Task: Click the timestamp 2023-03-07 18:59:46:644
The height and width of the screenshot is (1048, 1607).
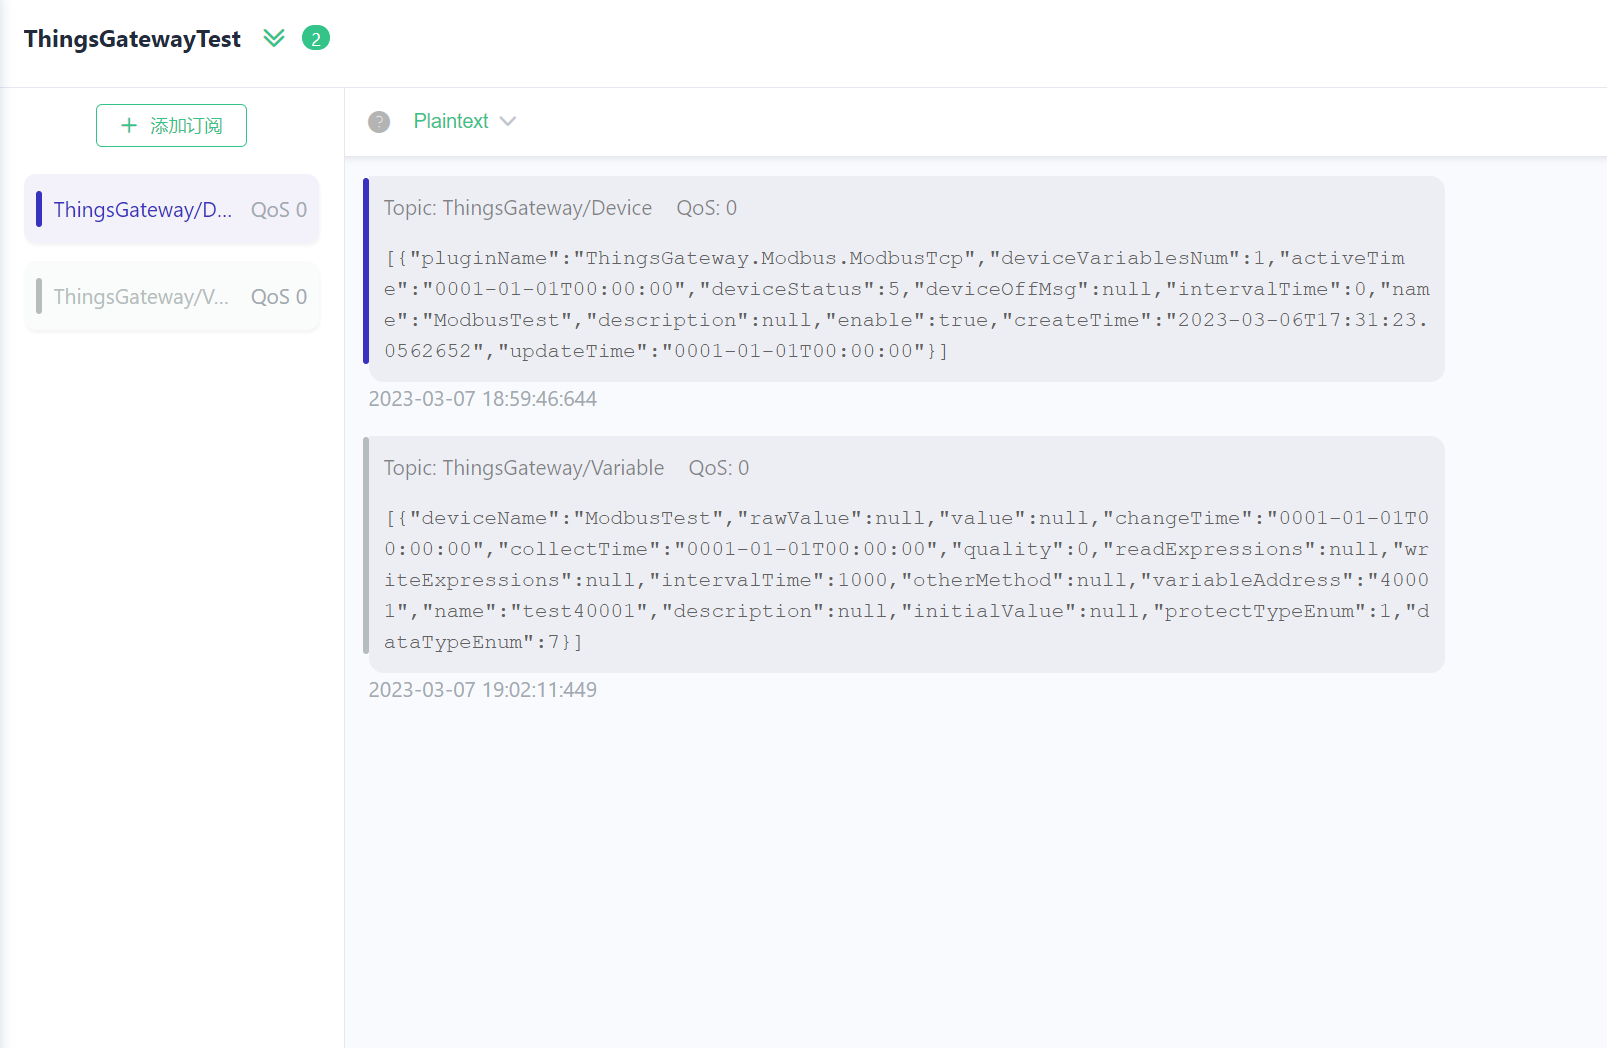Action: (483, 399)
